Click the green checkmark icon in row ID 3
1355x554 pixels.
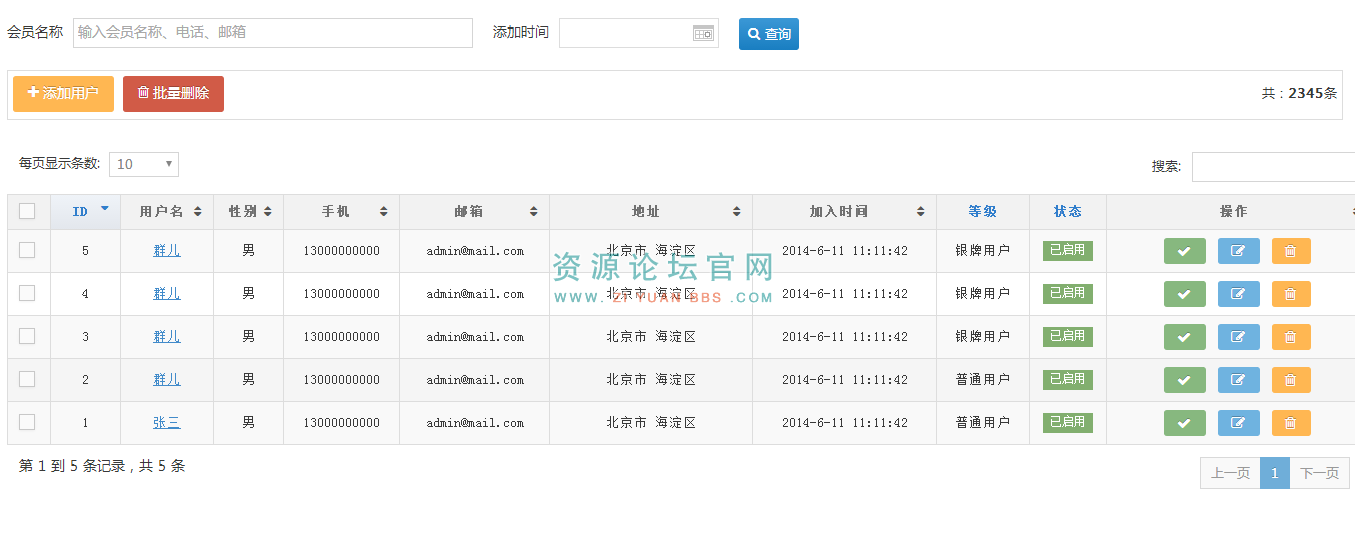[1184, 337]
